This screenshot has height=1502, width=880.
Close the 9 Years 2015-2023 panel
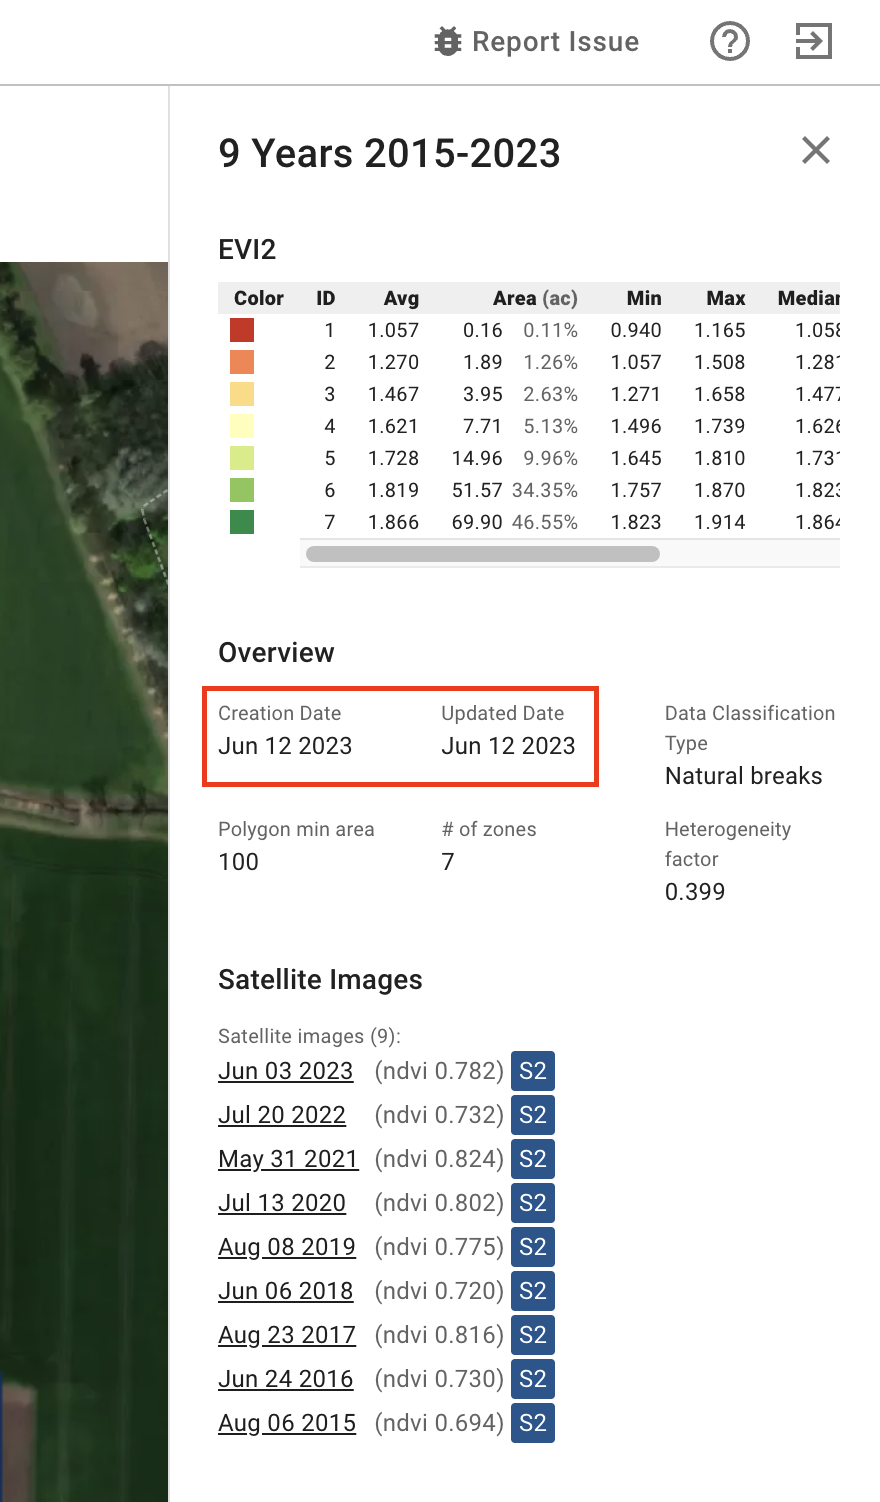click(x=816, y=151)
